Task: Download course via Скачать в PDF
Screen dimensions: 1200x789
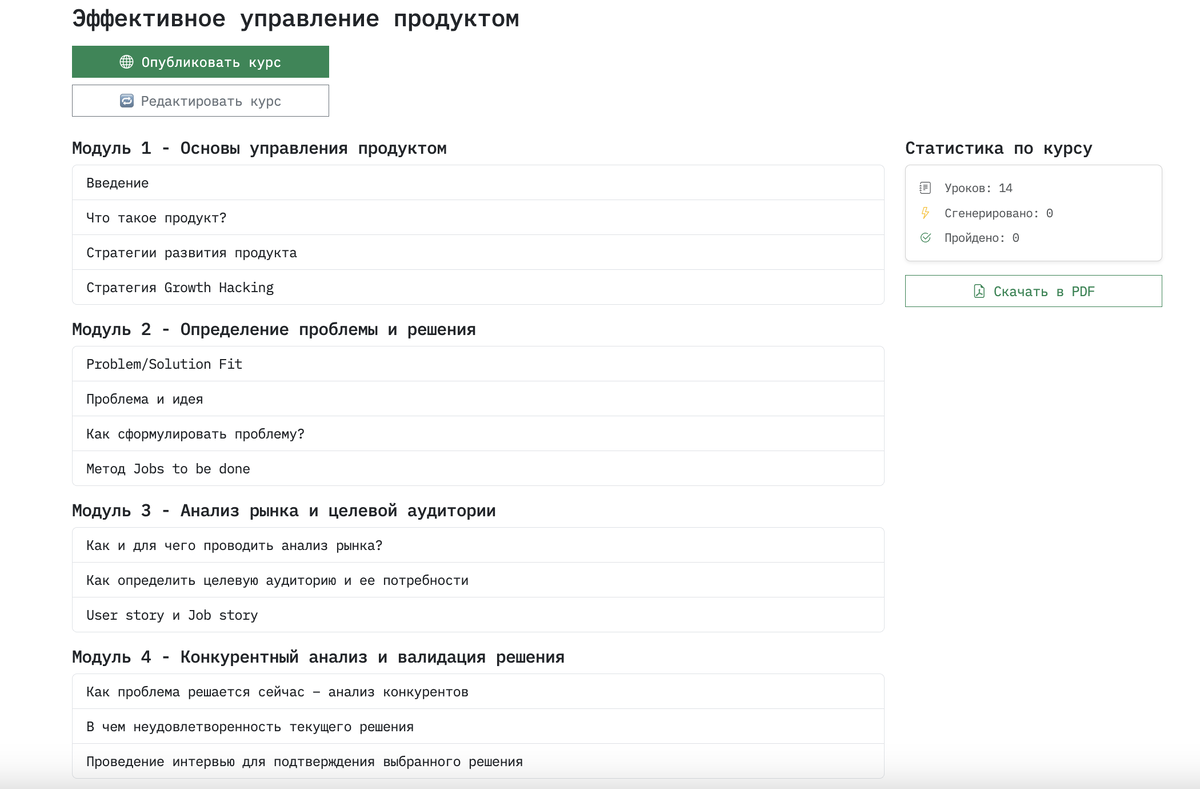Action: (1033, 291)
